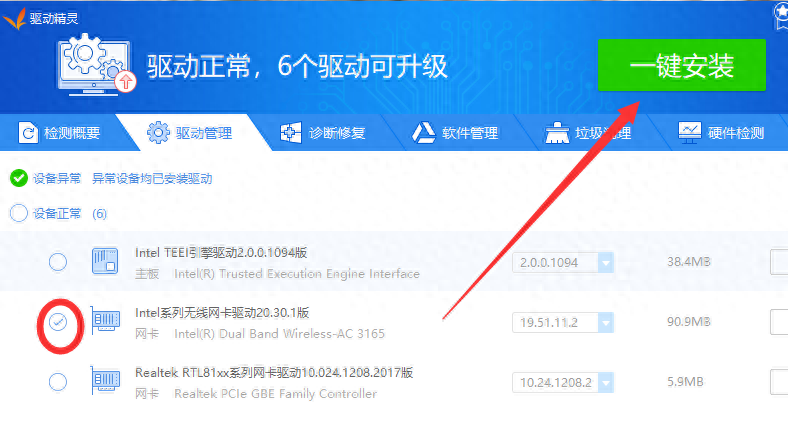Open the 软件管理 tab
Viewport: 788px width, 427px height.
tap(456, 133)
